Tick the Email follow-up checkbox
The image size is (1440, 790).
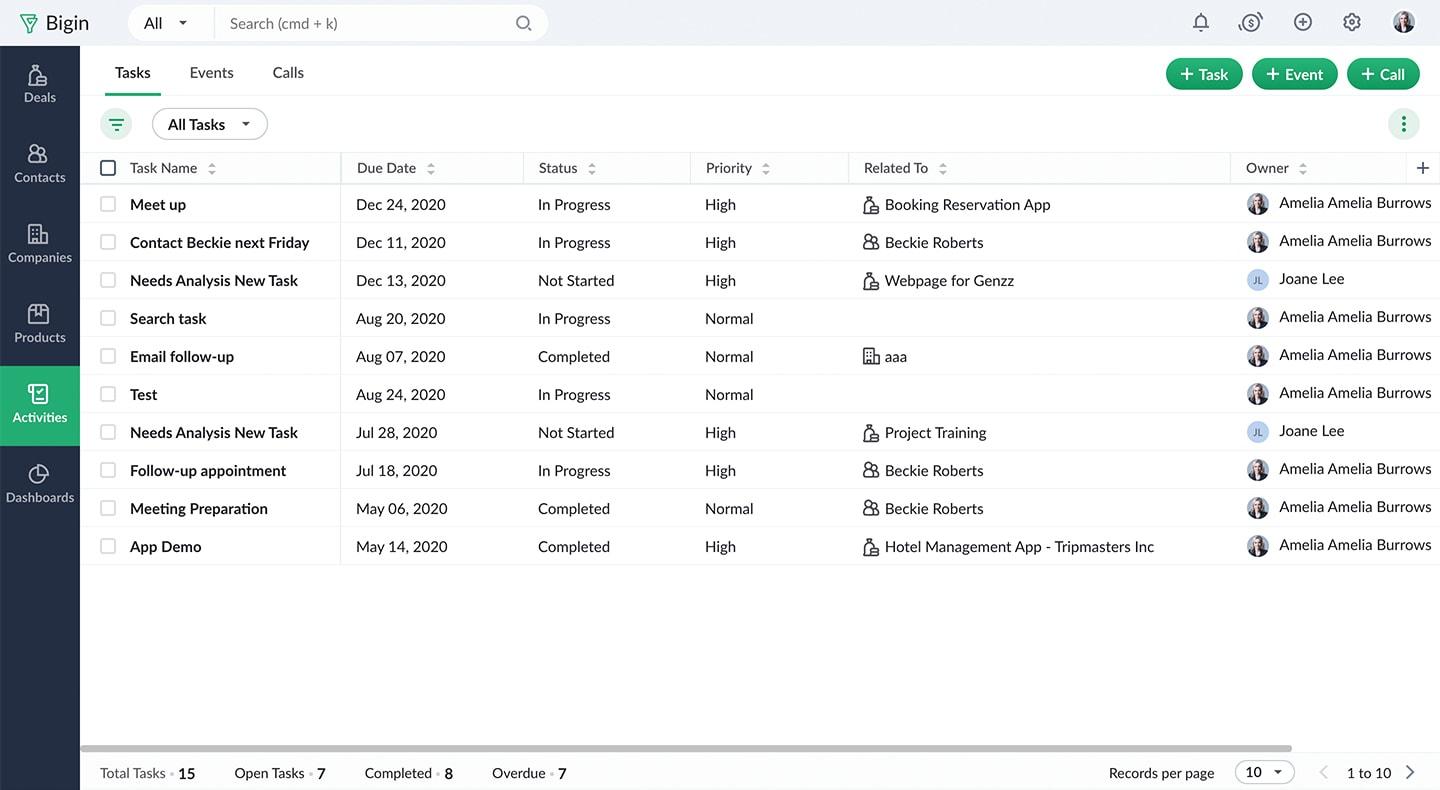108,356
